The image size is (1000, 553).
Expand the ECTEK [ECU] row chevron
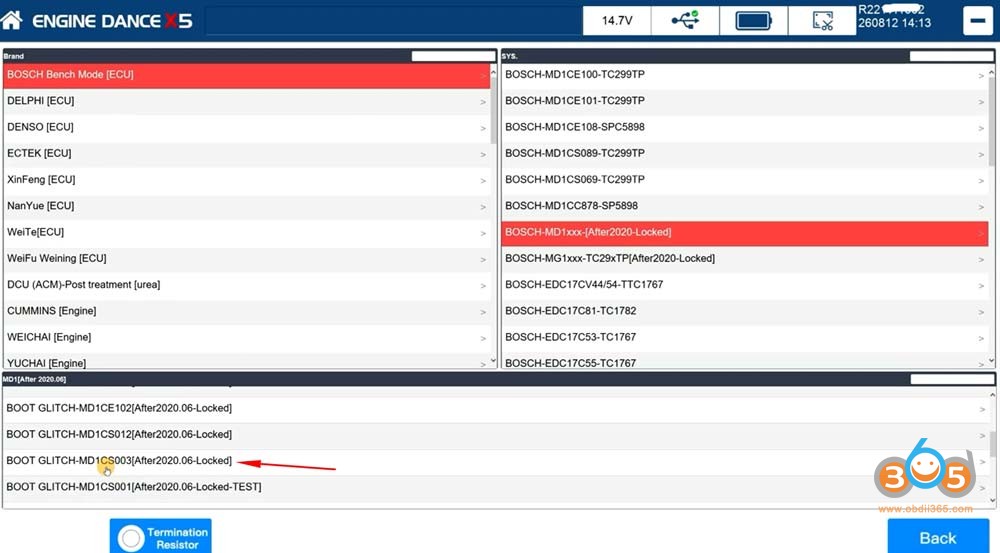pyautogui.click(x=483, y=154)
